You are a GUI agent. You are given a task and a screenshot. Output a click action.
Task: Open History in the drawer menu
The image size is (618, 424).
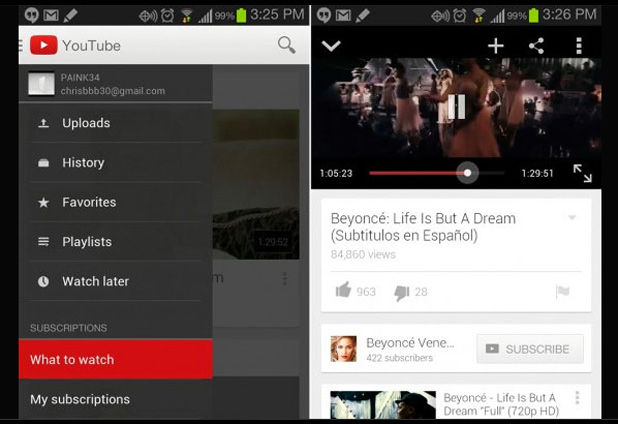coord(115,162)
